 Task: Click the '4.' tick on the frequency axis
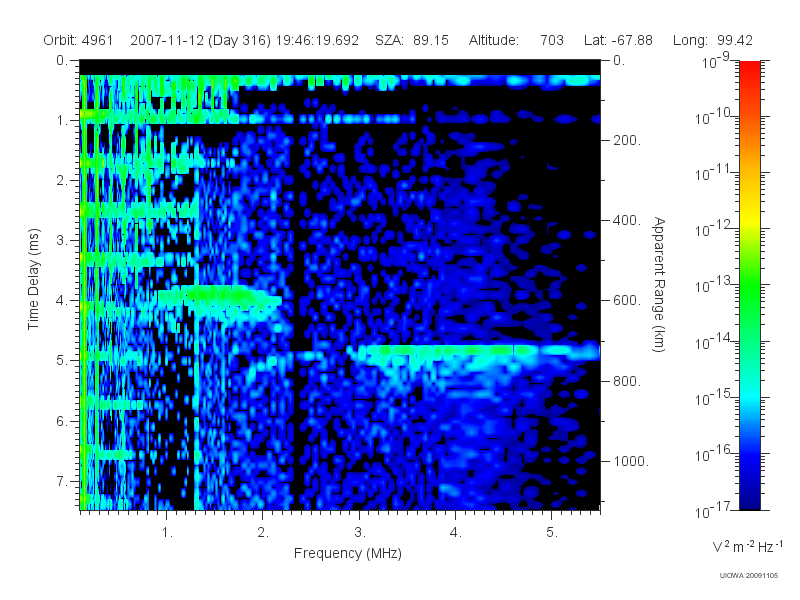pyautogui.click(x=456, y=533)
